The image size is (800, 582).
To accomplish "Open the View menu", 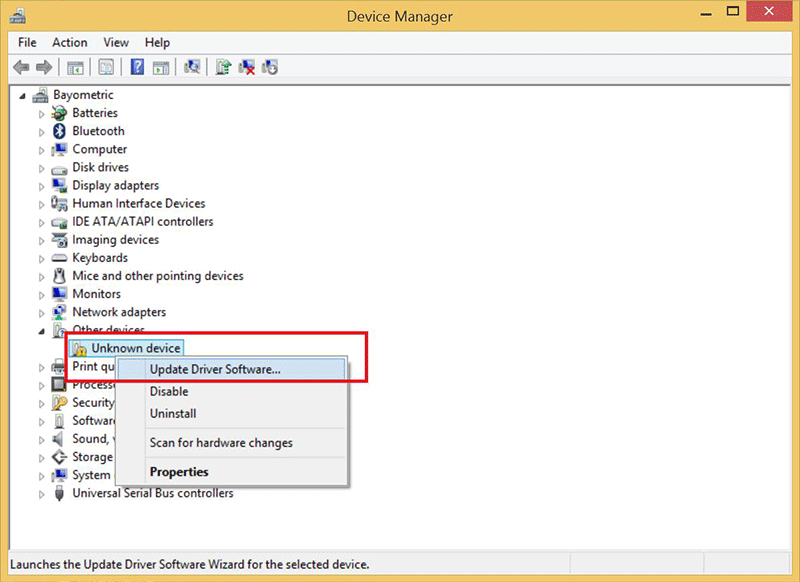I will pyautogui.click(x=115, y=42).
